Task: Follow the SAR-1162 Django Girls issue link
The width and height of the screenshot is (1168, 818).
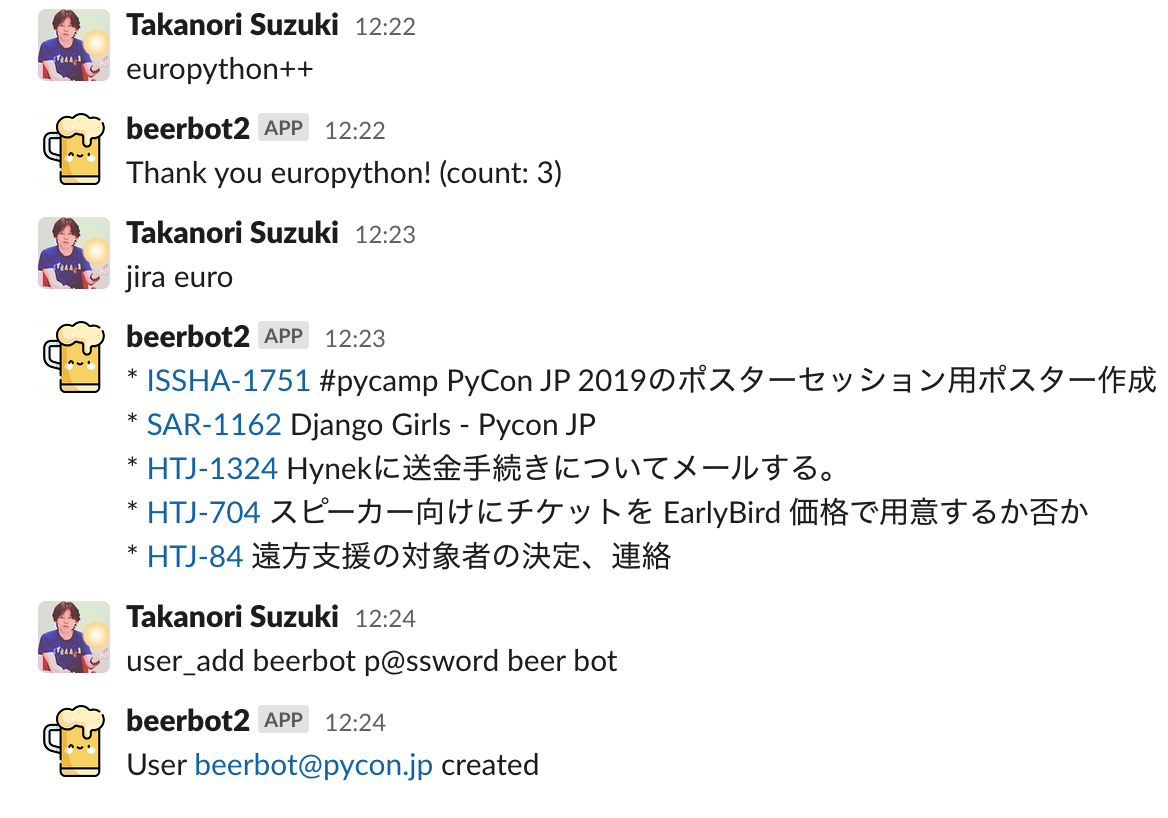Action: coord(214,425)
